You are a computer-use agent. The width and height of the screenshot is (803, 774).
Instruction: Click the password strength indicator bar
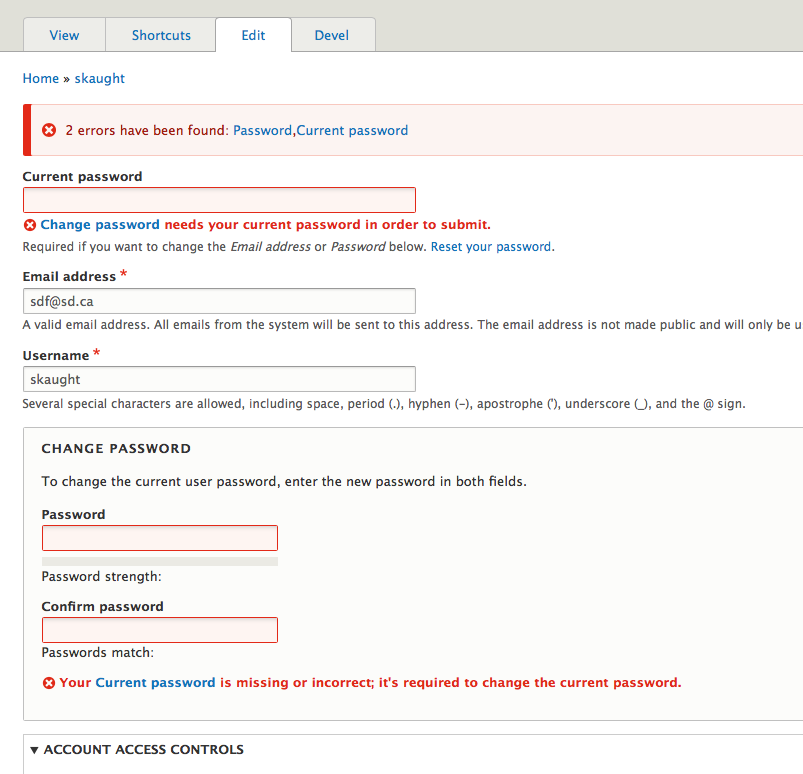click(x=160, y=561)
